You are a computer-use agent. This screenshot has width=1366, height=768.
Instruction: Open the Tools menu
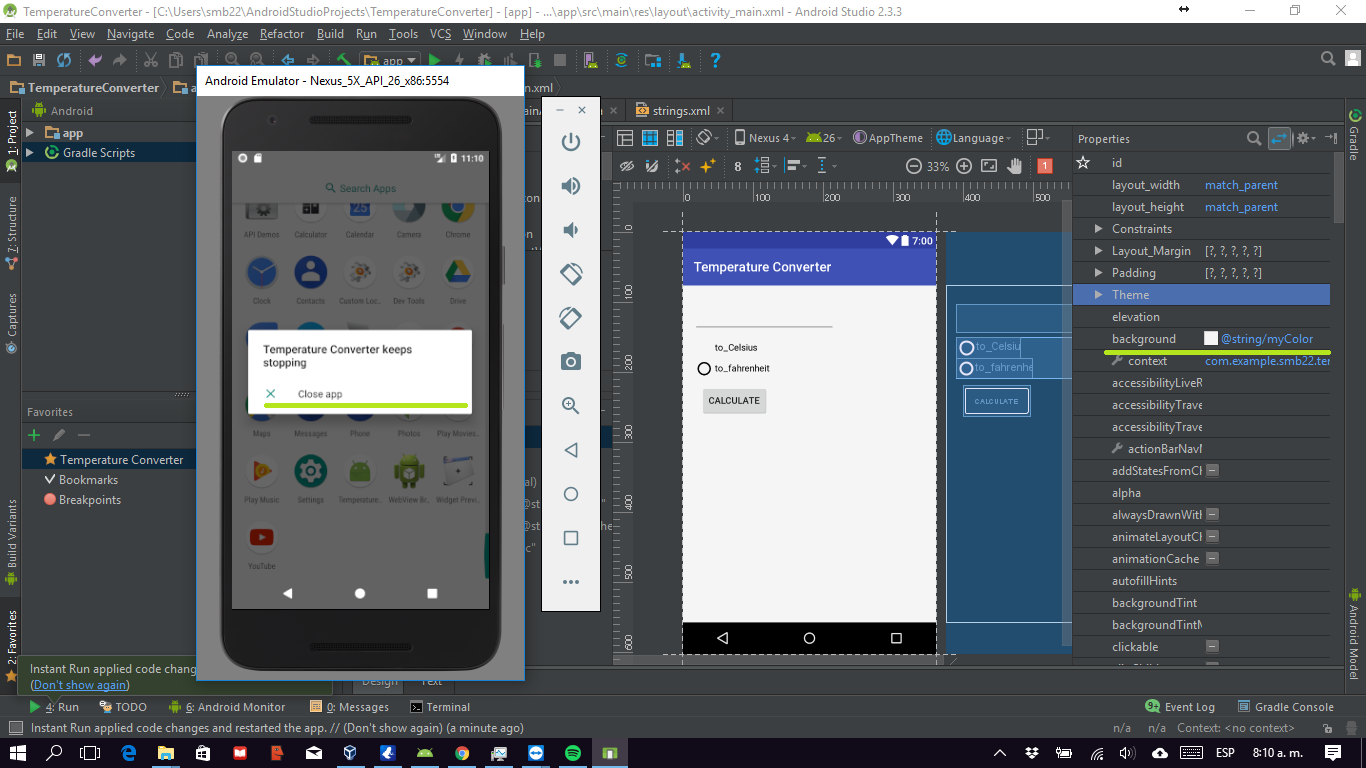point(403,34)
